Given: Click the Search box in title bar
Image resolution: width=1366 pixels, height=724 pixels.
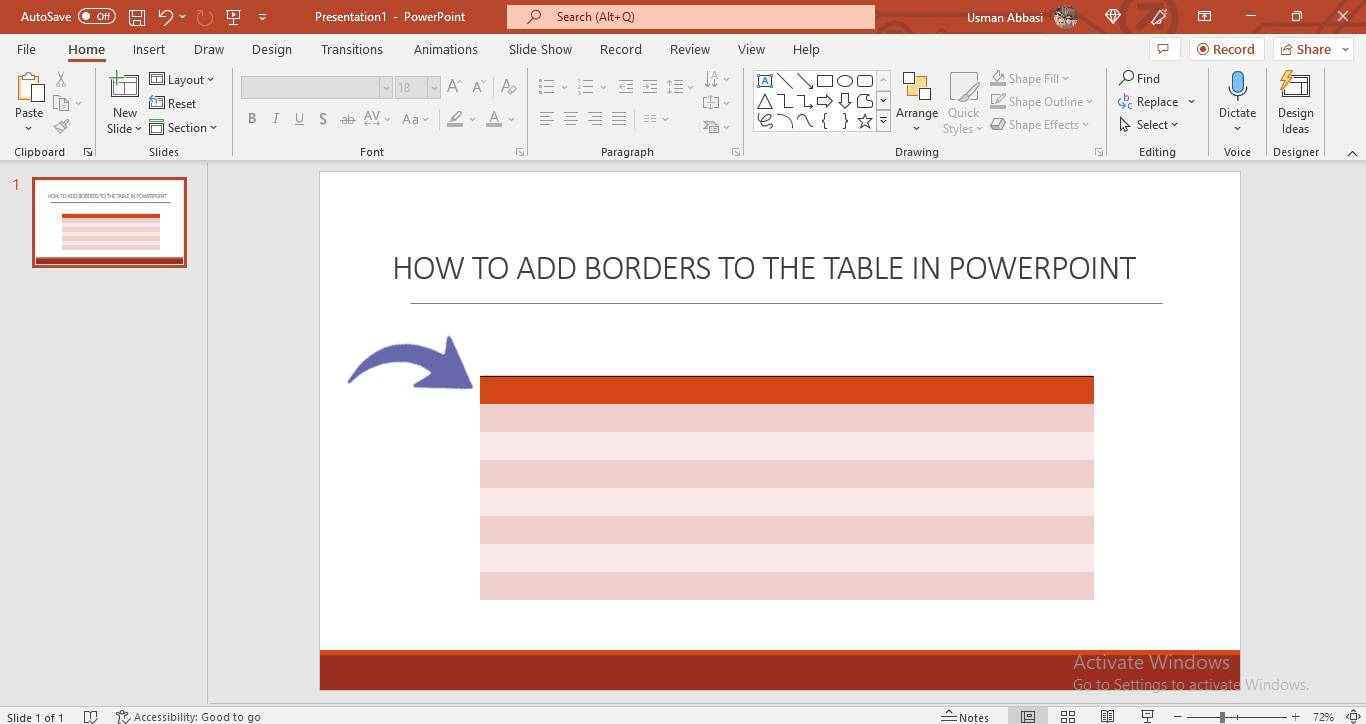Looking at the screenshot, I should [x=691, y=17].
